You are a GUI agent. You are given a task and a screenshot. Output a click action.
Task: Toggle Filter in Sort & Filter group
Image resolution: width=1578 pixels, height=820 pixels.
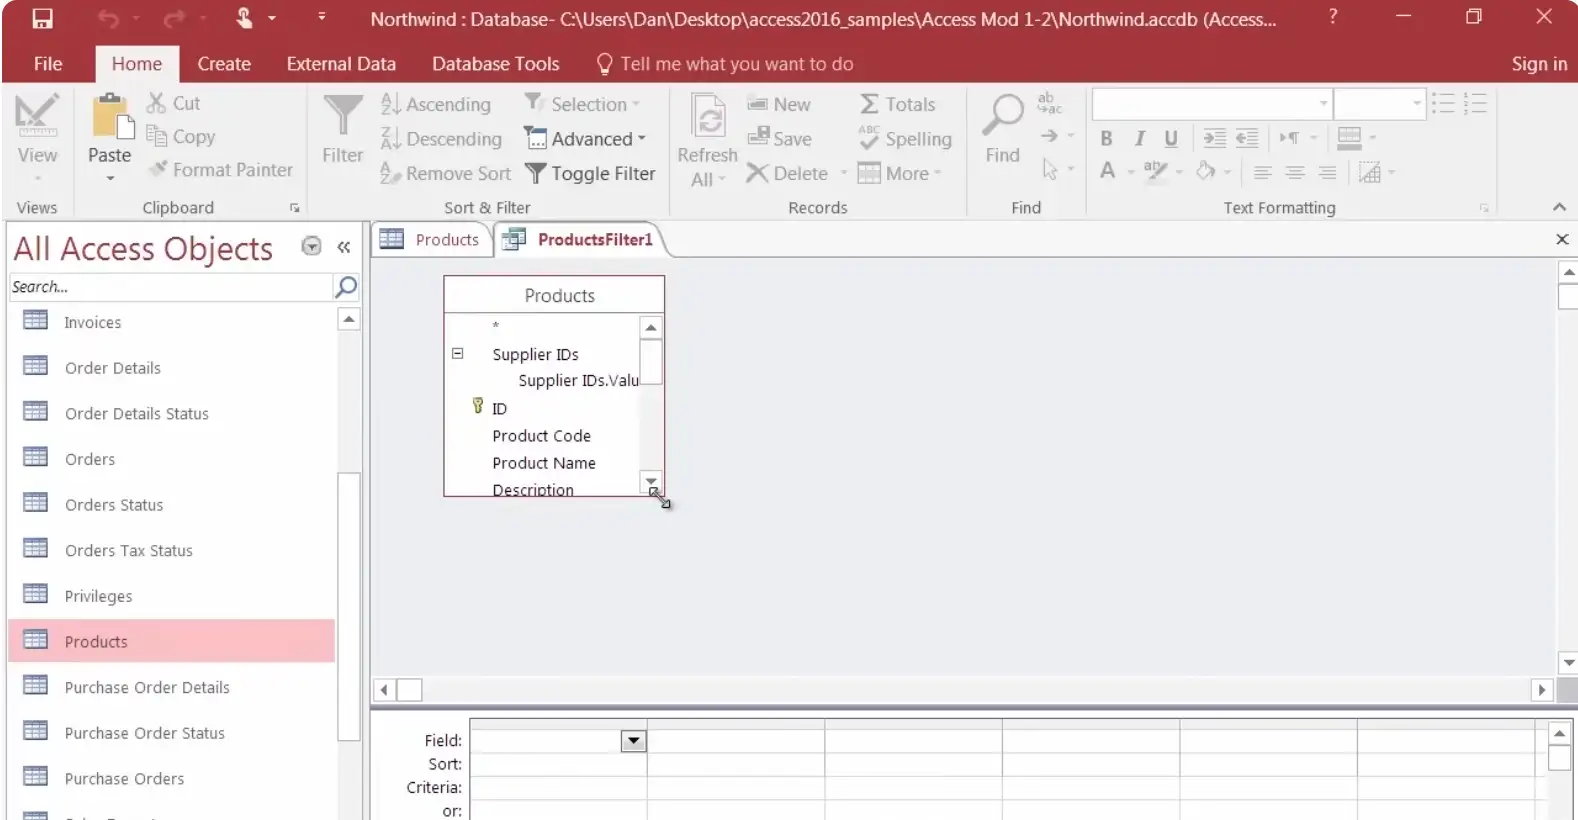(590, 173)
